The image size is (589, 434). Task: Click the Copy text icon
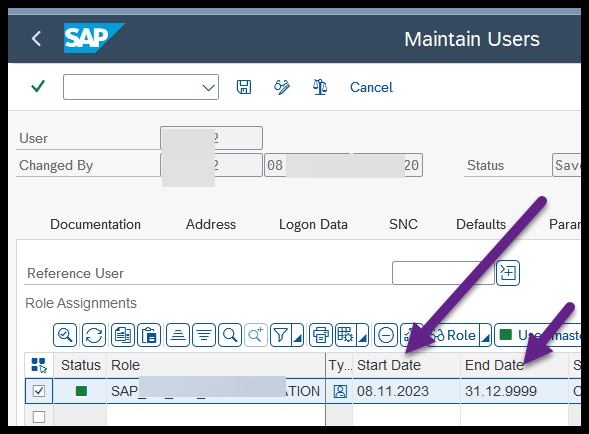[123, 335]
